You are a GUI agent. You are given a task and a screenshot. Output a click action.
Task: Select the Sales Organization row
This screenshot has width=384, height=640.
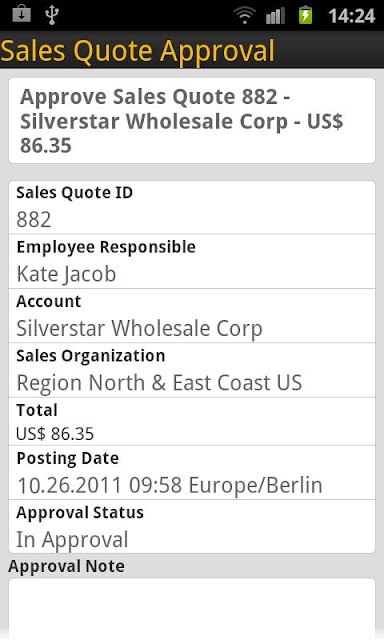192,370
